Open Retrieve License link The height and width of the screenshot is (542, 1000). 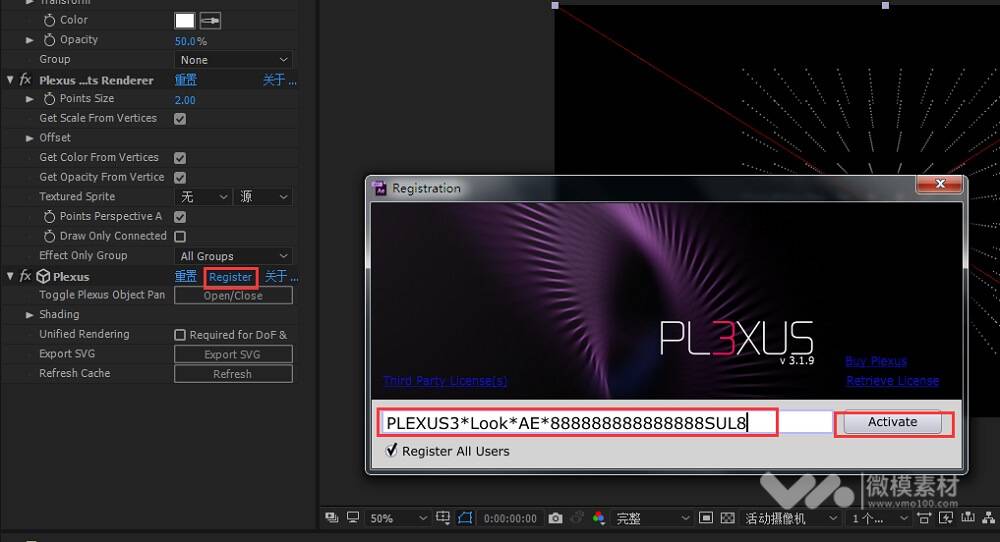pyautogui.click(x=892, y=381)
